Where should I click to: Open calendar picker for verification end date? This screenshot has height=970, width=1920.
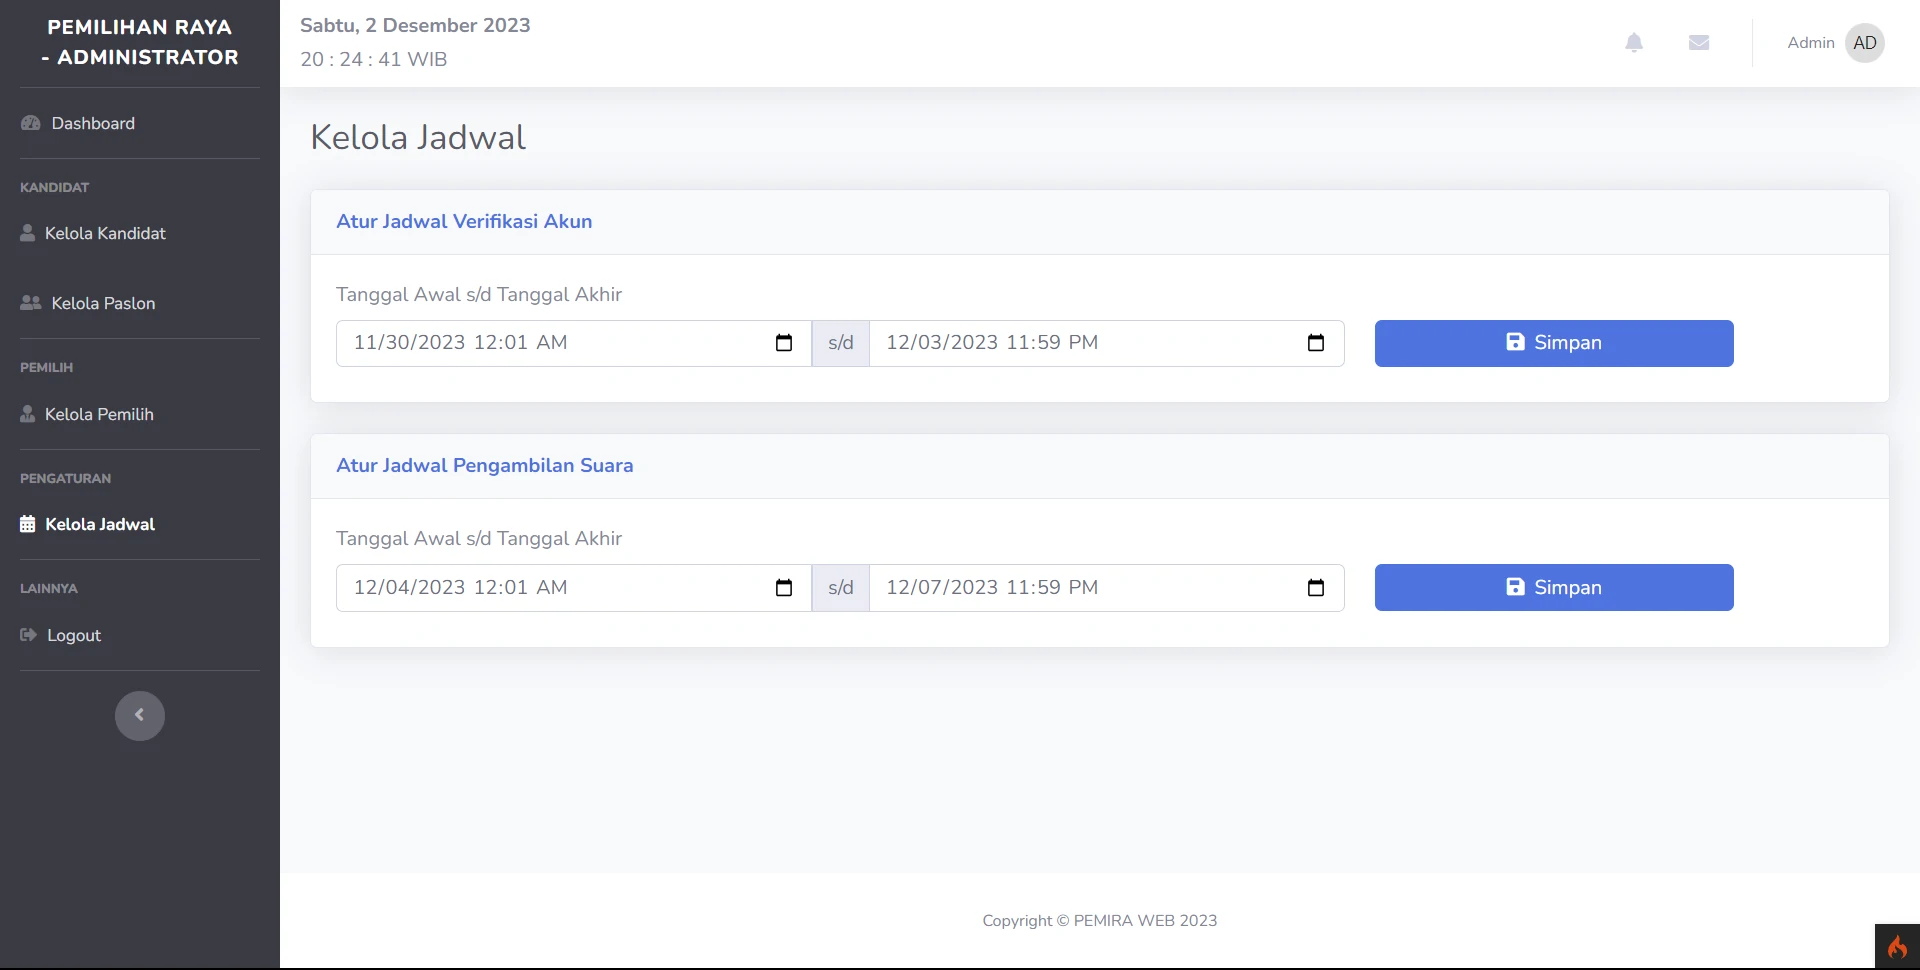pyautogui.click(x=1316, y=343)
